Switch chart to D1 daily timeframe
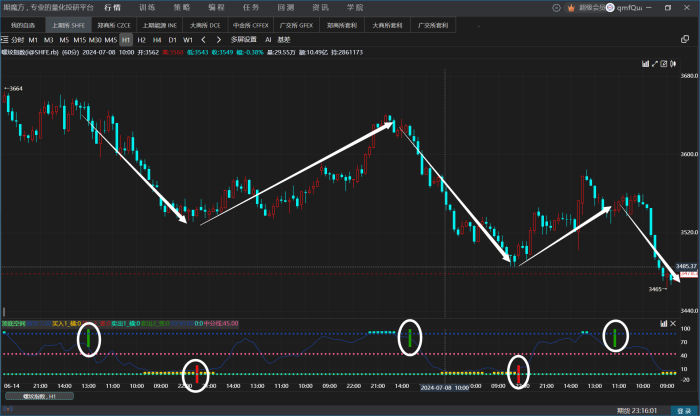700x416 pixels. click(172, 39)
